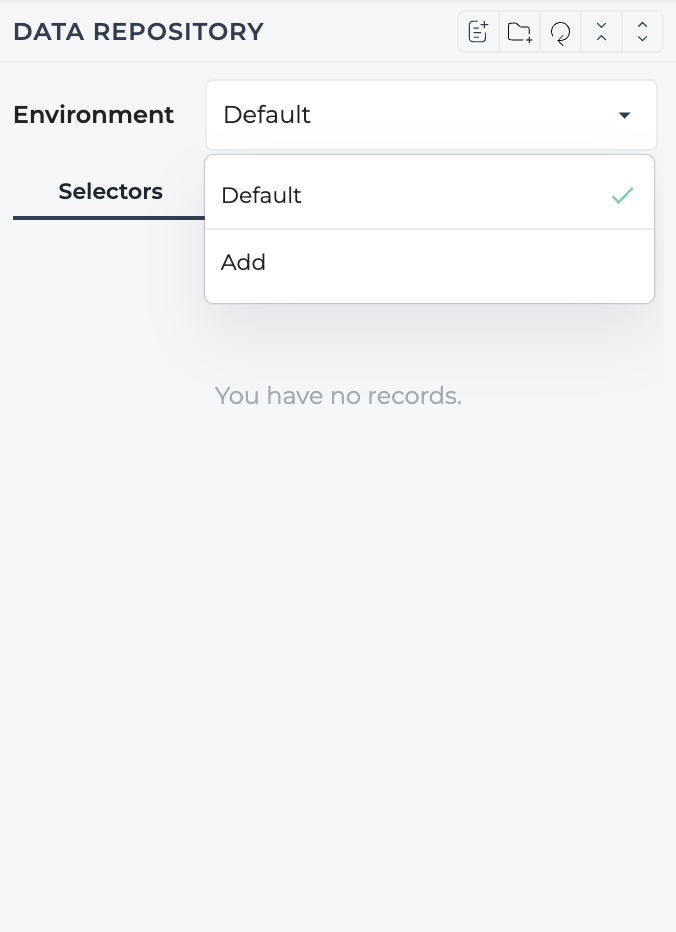Expand all repository items
The height and width of the screenshot is (932, 676).
tap(642, 32)
